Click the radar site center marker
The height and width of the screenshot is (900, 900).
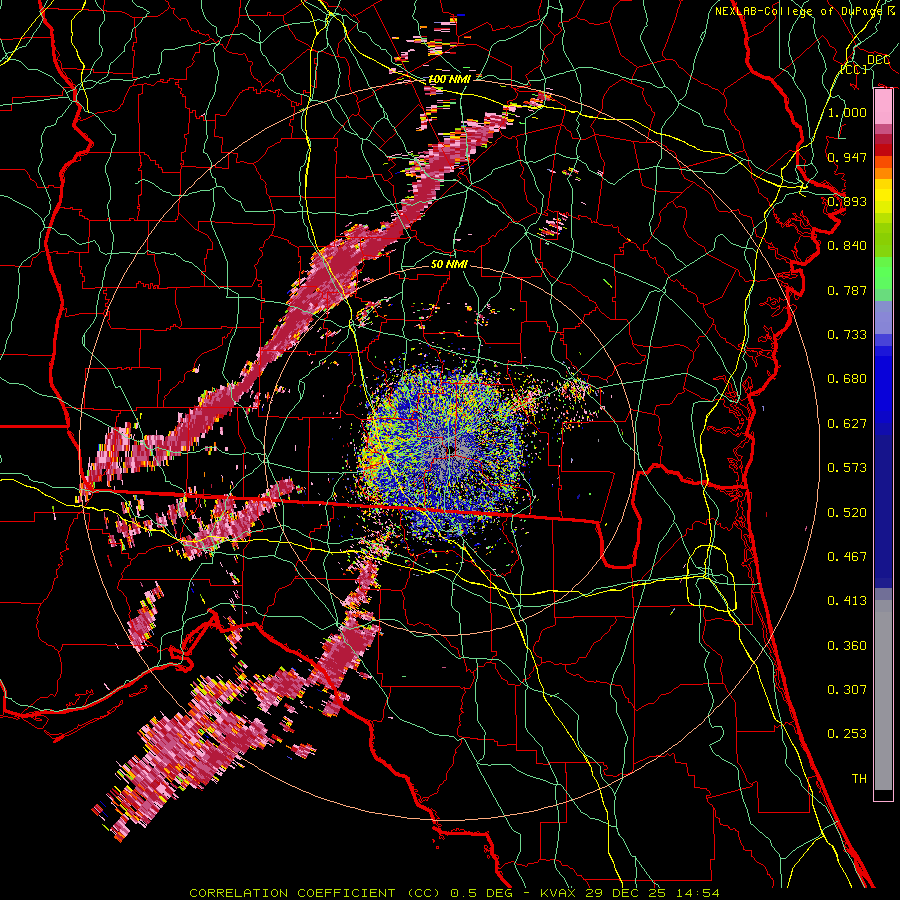450,448
